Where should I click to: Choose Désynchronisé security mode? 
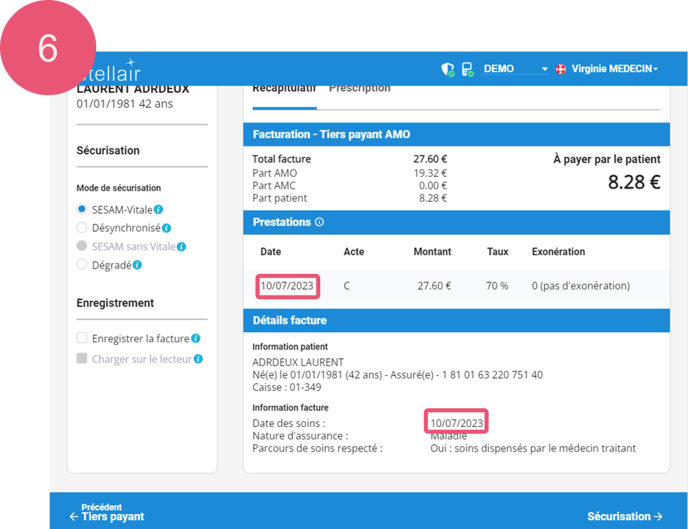(x=82, y=228)
